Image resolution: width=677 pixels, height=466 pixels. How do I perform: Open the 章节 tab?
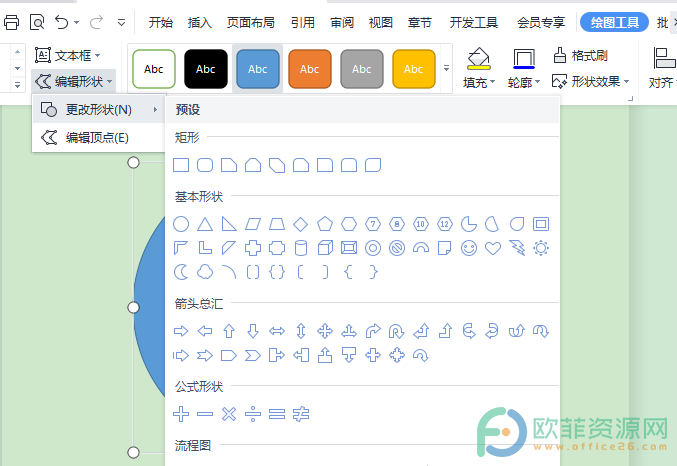tap(420, 22)
